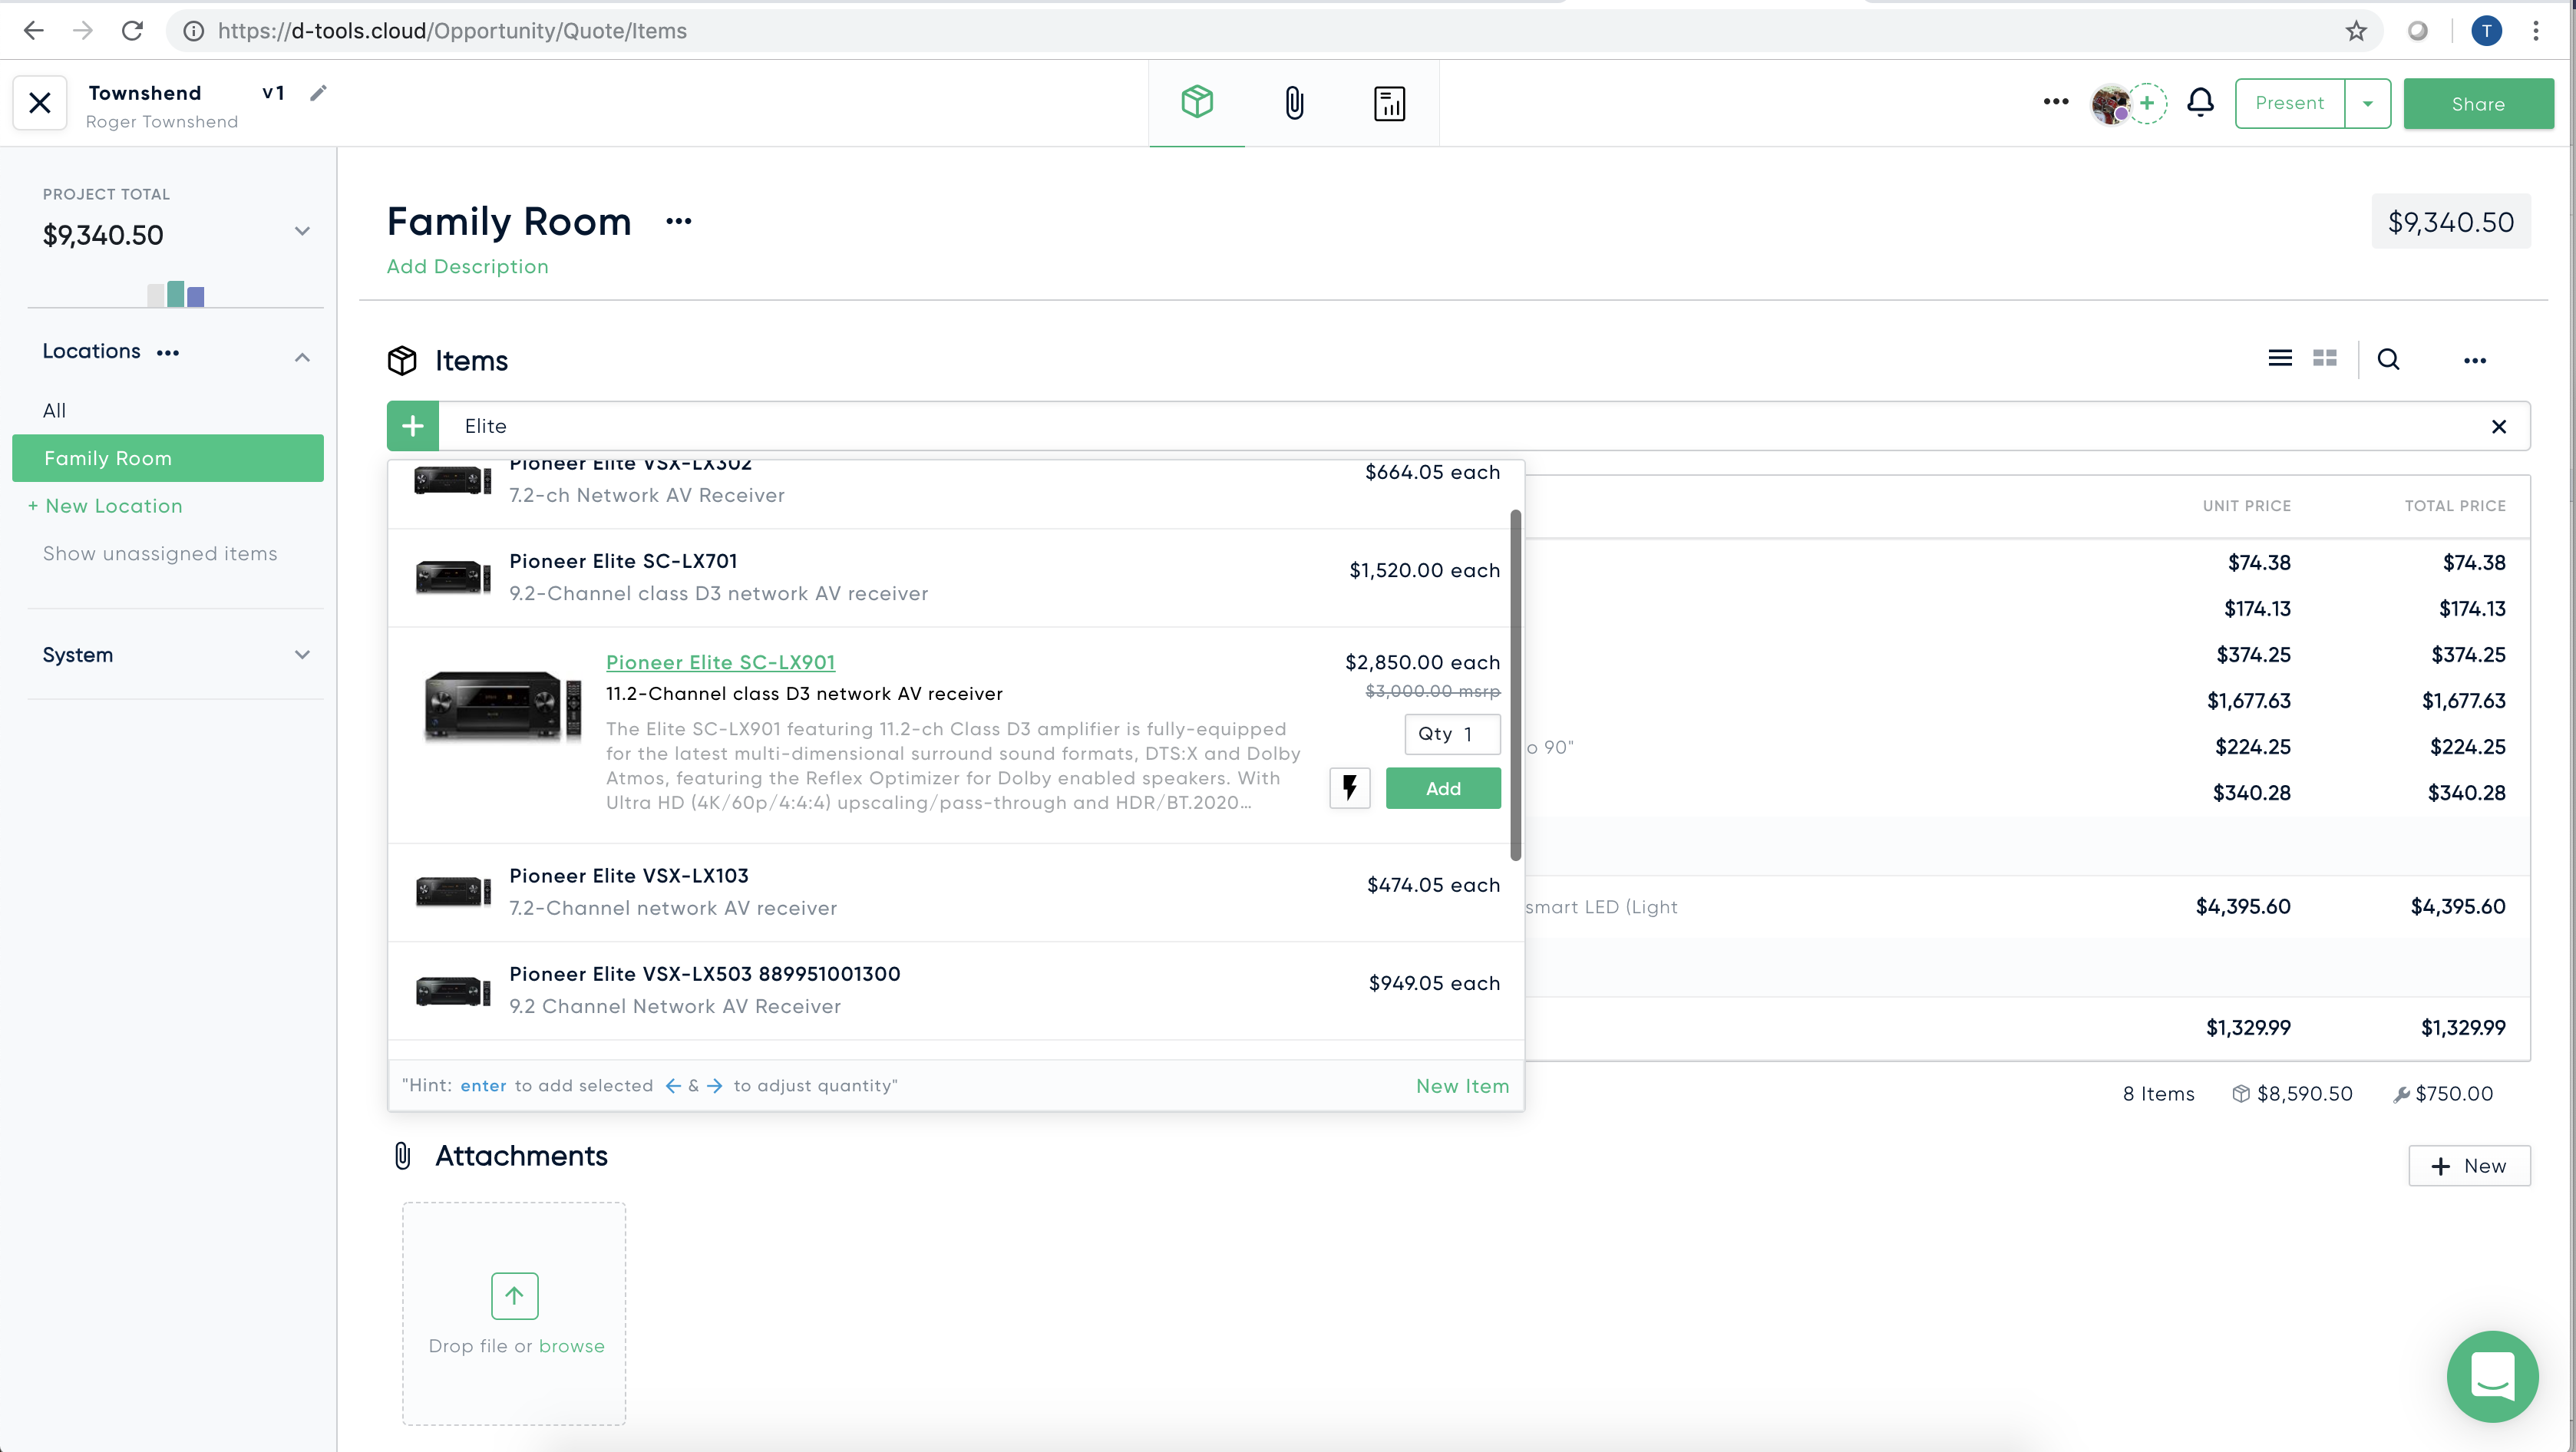This screenshot has width=2576, height=1452.
Task: Click Add Description link
Action: (467, 267)
